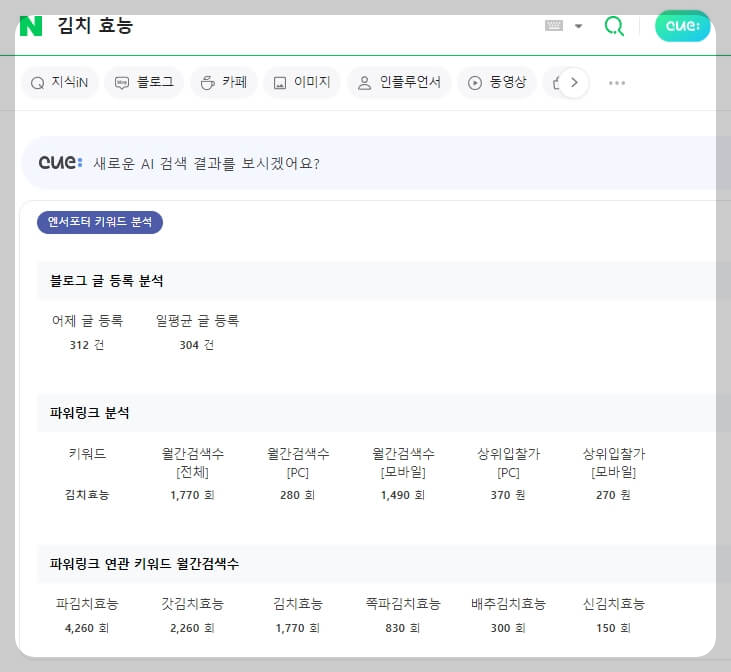Viewport: 731px width, 672px height.
Task: Click the 배추김치효능 related keyword
Action: tap(508, 604)
